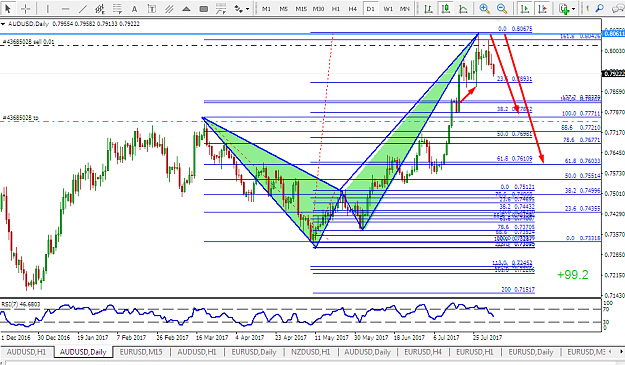Viewport: 625px width, 365px height.
Task: Switch chart to M1 timeframe
Action: tap(266, 8)
